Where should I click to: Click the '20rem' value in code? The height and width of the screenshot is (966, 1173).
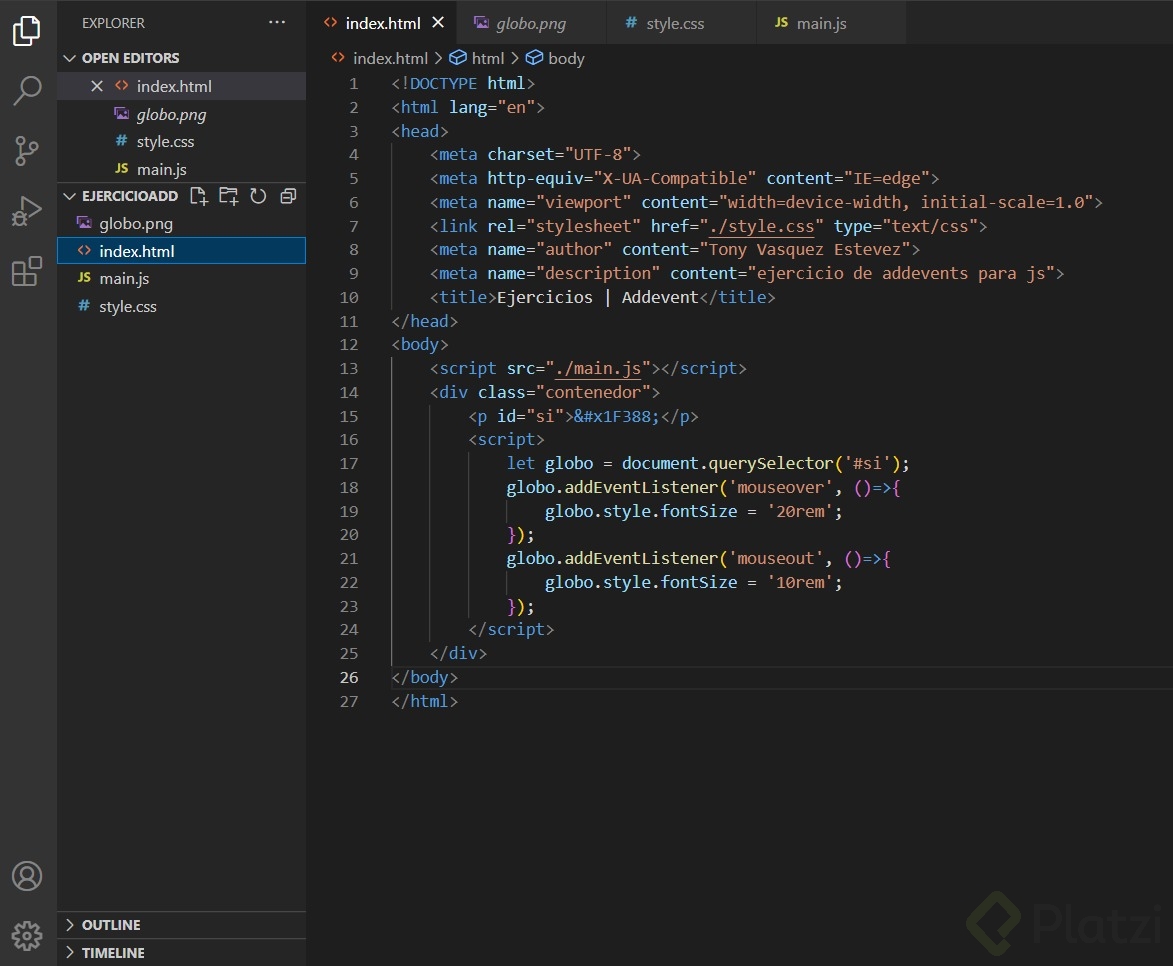pyautogui.click(x=800, y=511)
